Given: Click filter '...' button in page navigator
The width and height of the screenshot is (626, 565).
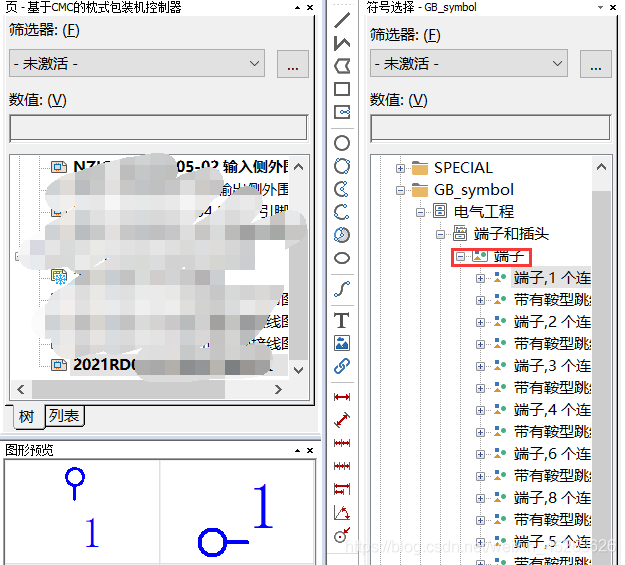Looking at the screenshot, I should (x=293, y=64).
